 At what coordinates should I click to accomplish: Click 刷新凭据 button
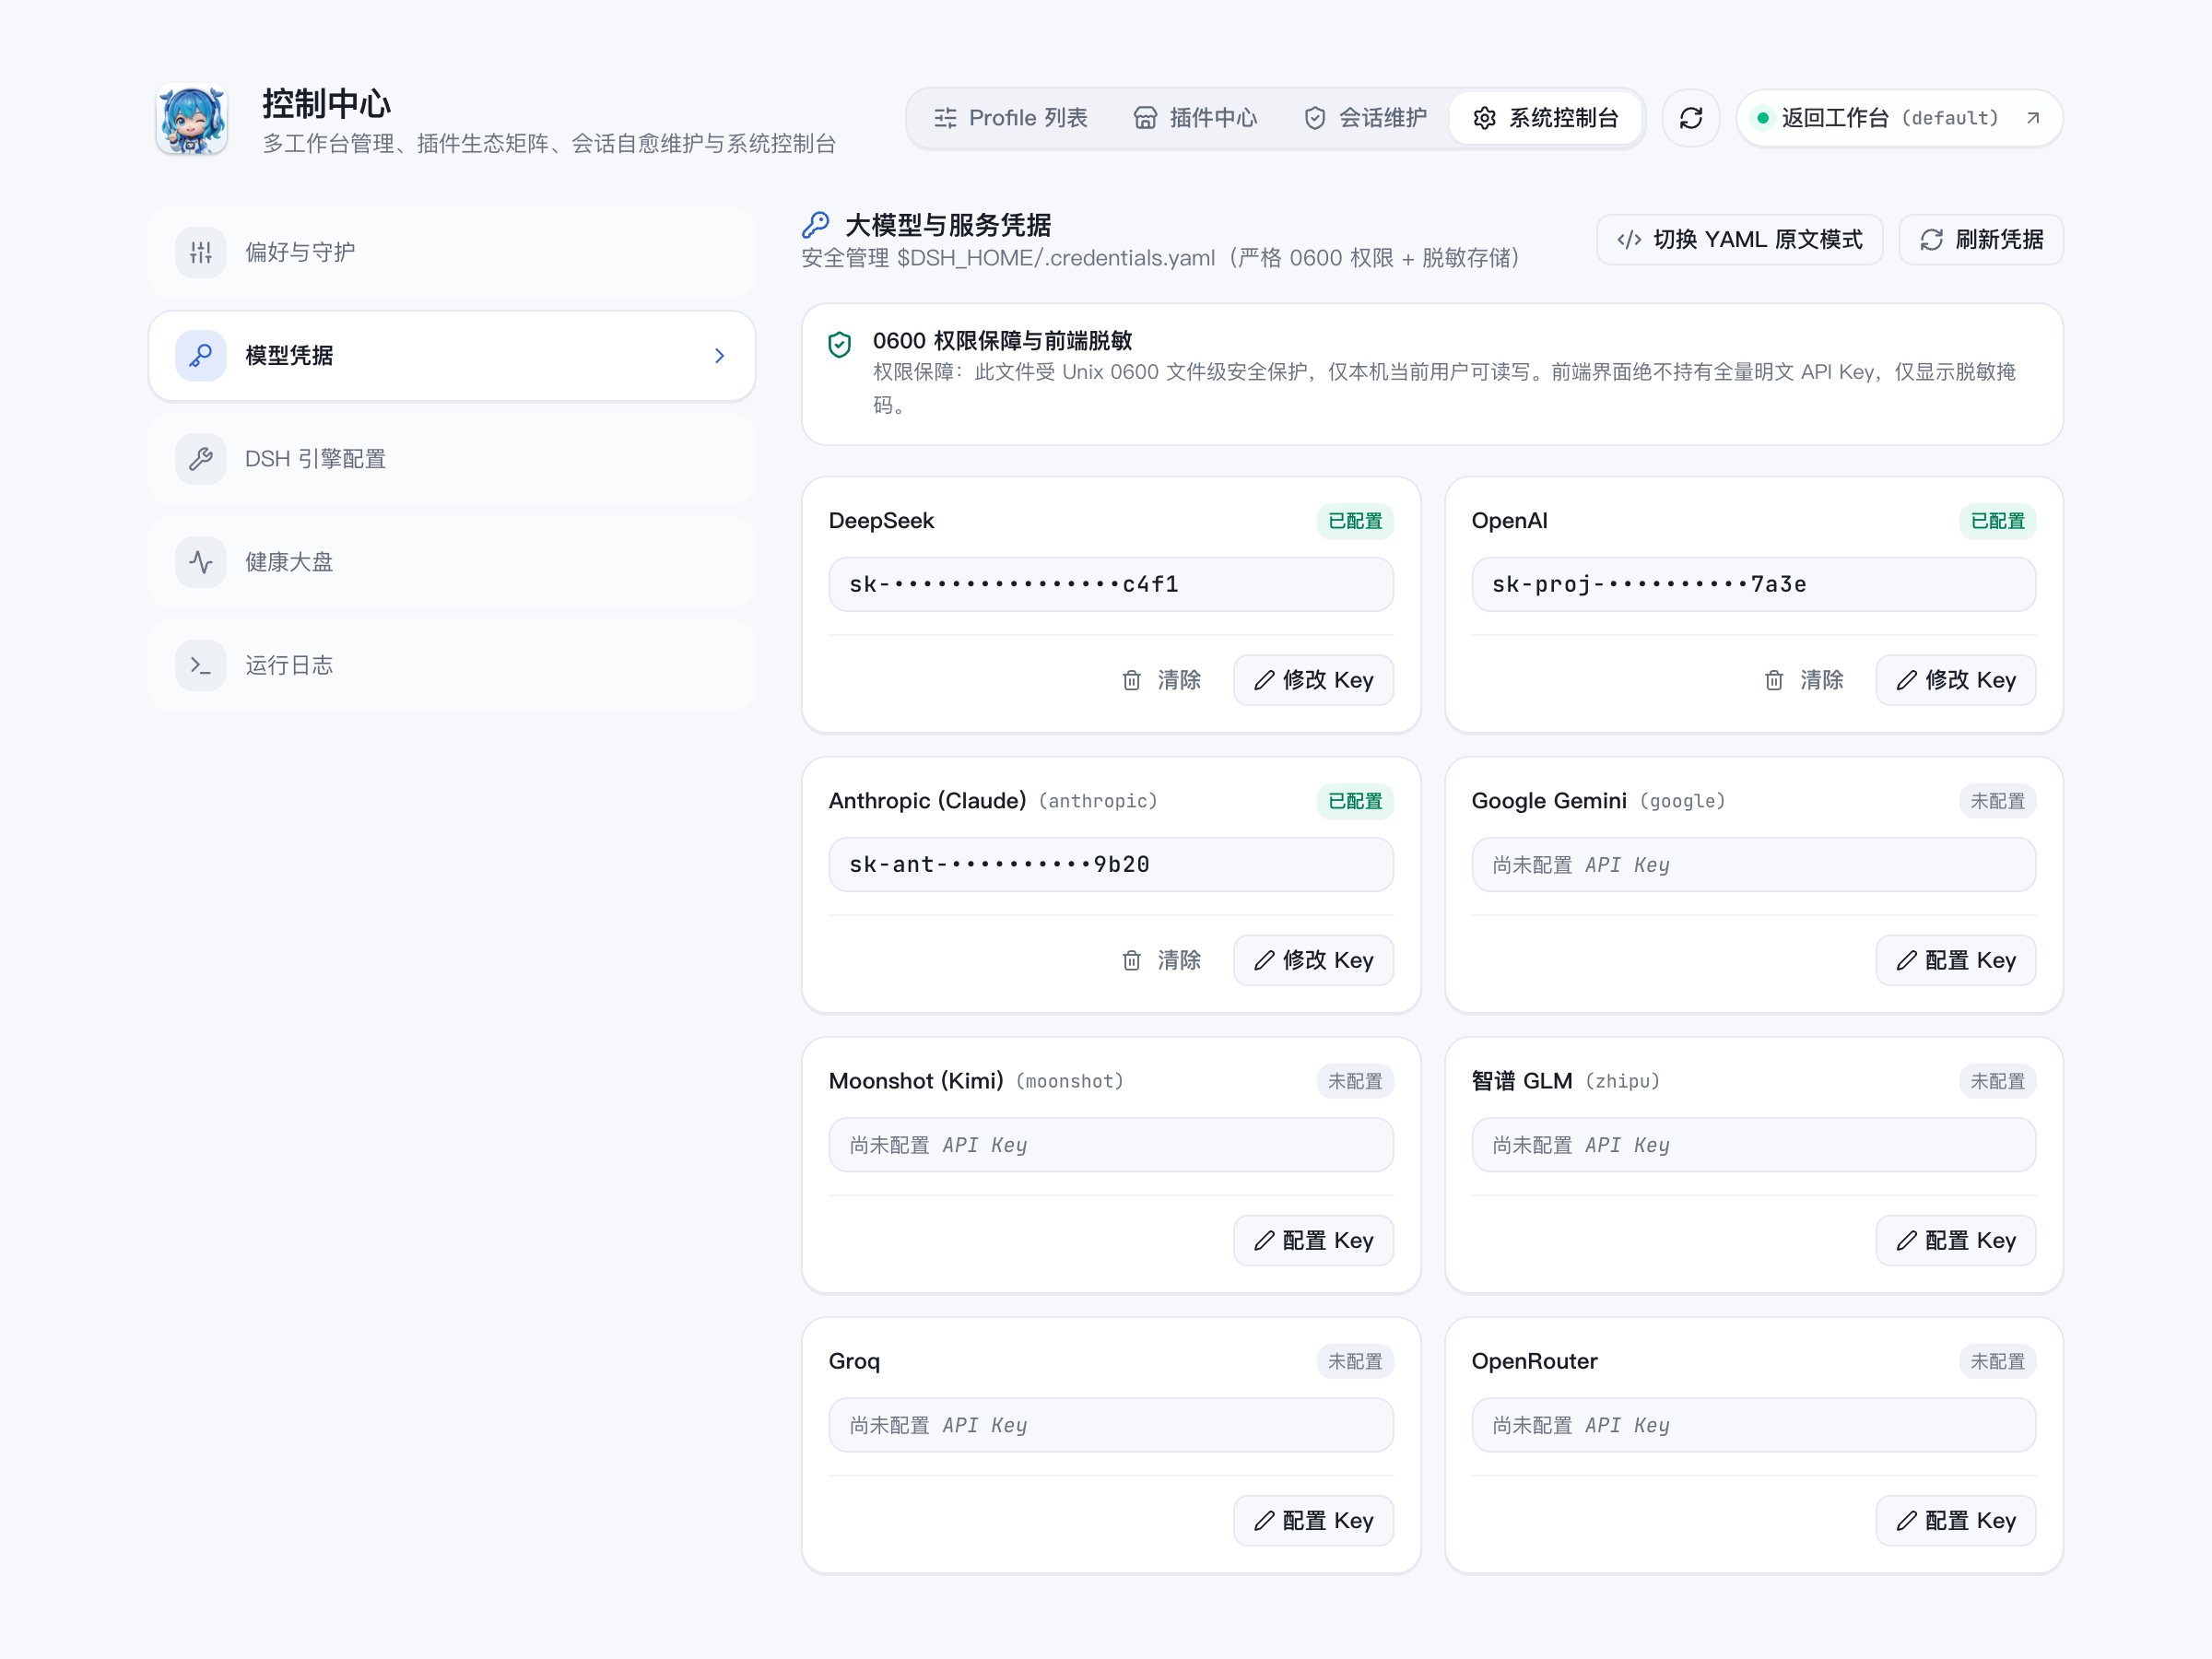(1981, 240)
